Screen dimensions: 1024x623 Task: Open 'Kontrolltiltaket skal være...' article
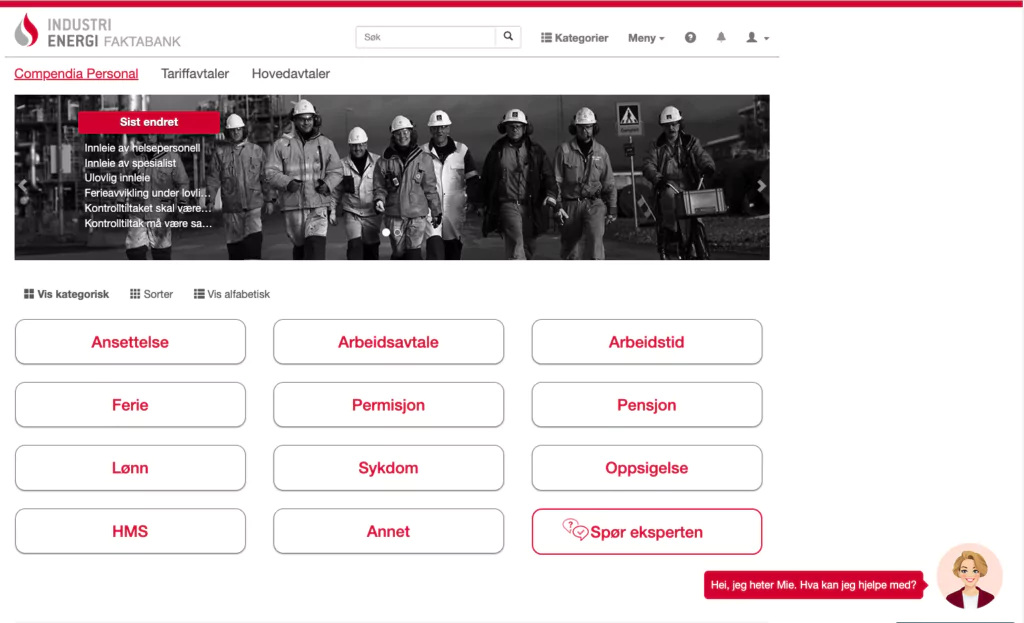(x=148, y=208)
